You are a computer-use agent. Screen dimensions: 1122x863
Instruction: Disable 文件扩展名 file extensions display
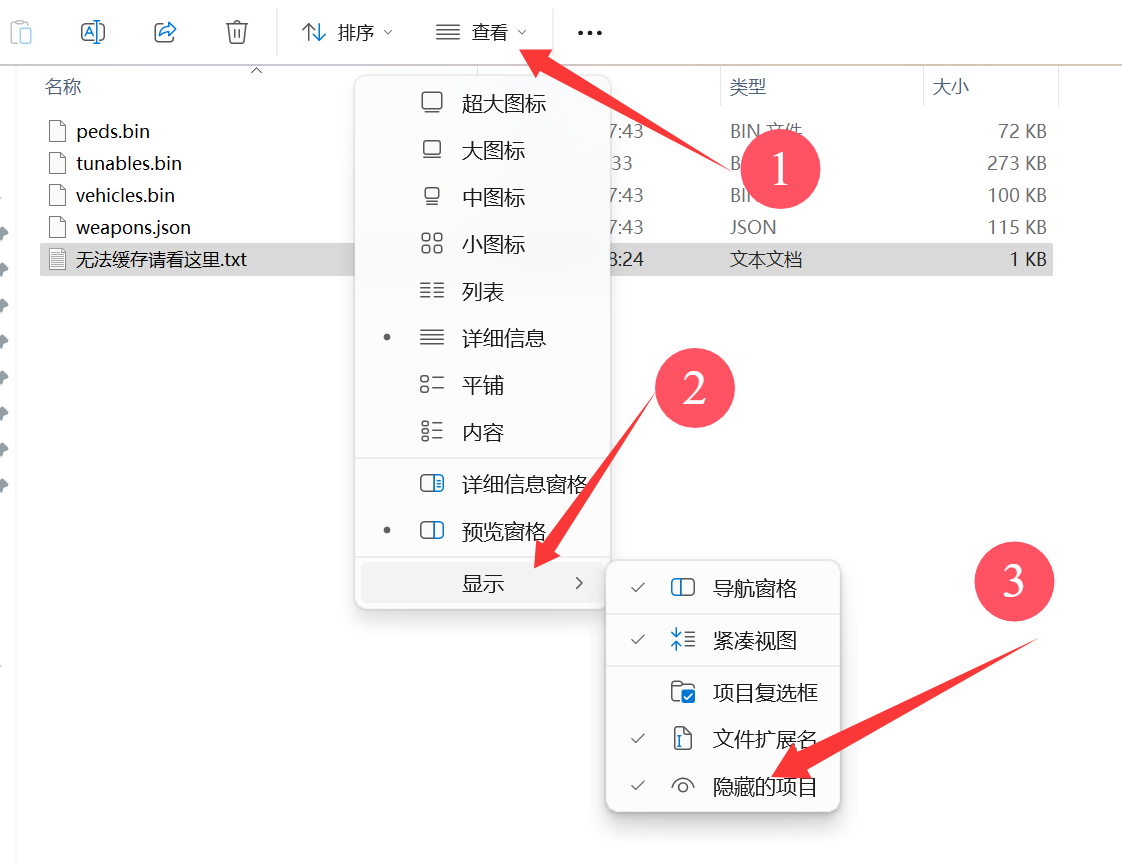click(x=764, y=739)
